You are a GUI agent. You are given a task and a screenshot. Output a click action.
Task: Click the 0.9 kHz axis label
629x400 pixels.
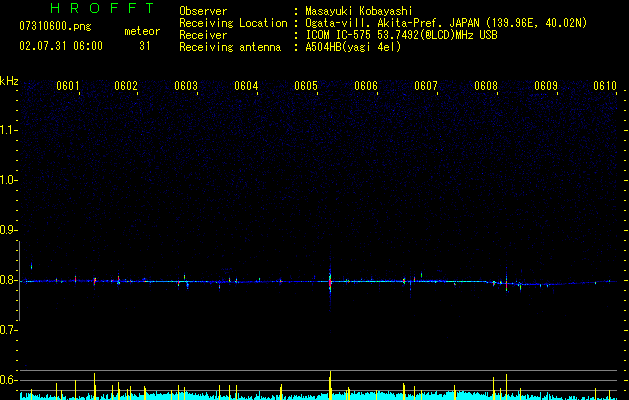pos(8,230)
